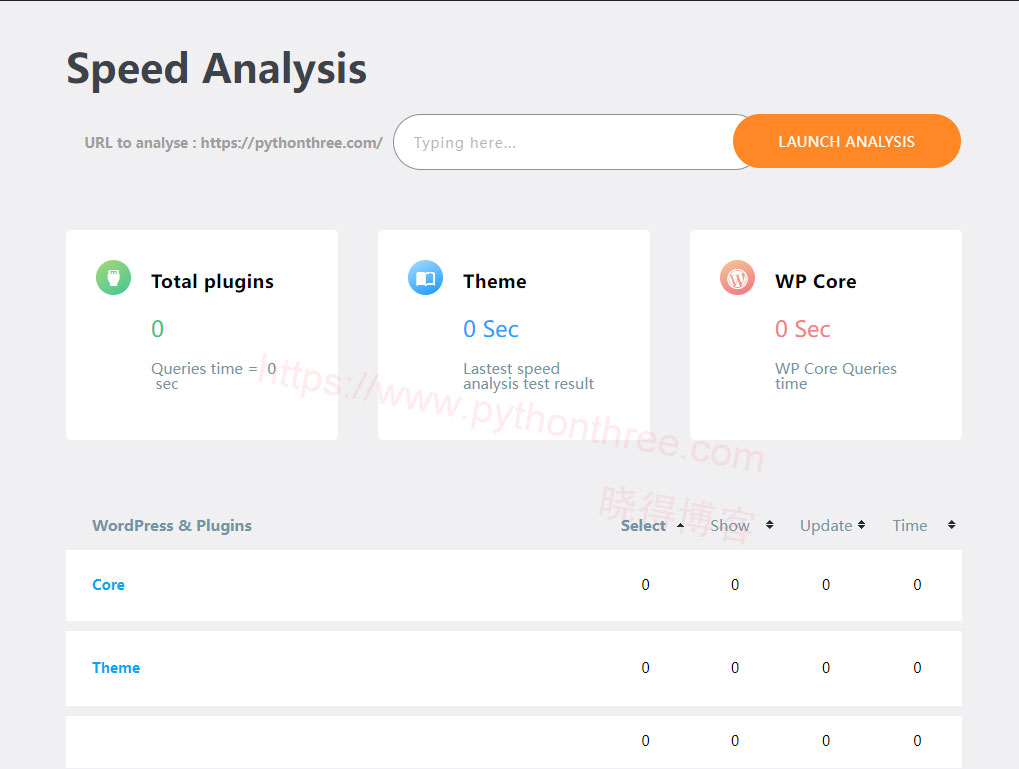Click the green '0' plugins count
The width and height of the screenshot is (1019, 769).
157,329
